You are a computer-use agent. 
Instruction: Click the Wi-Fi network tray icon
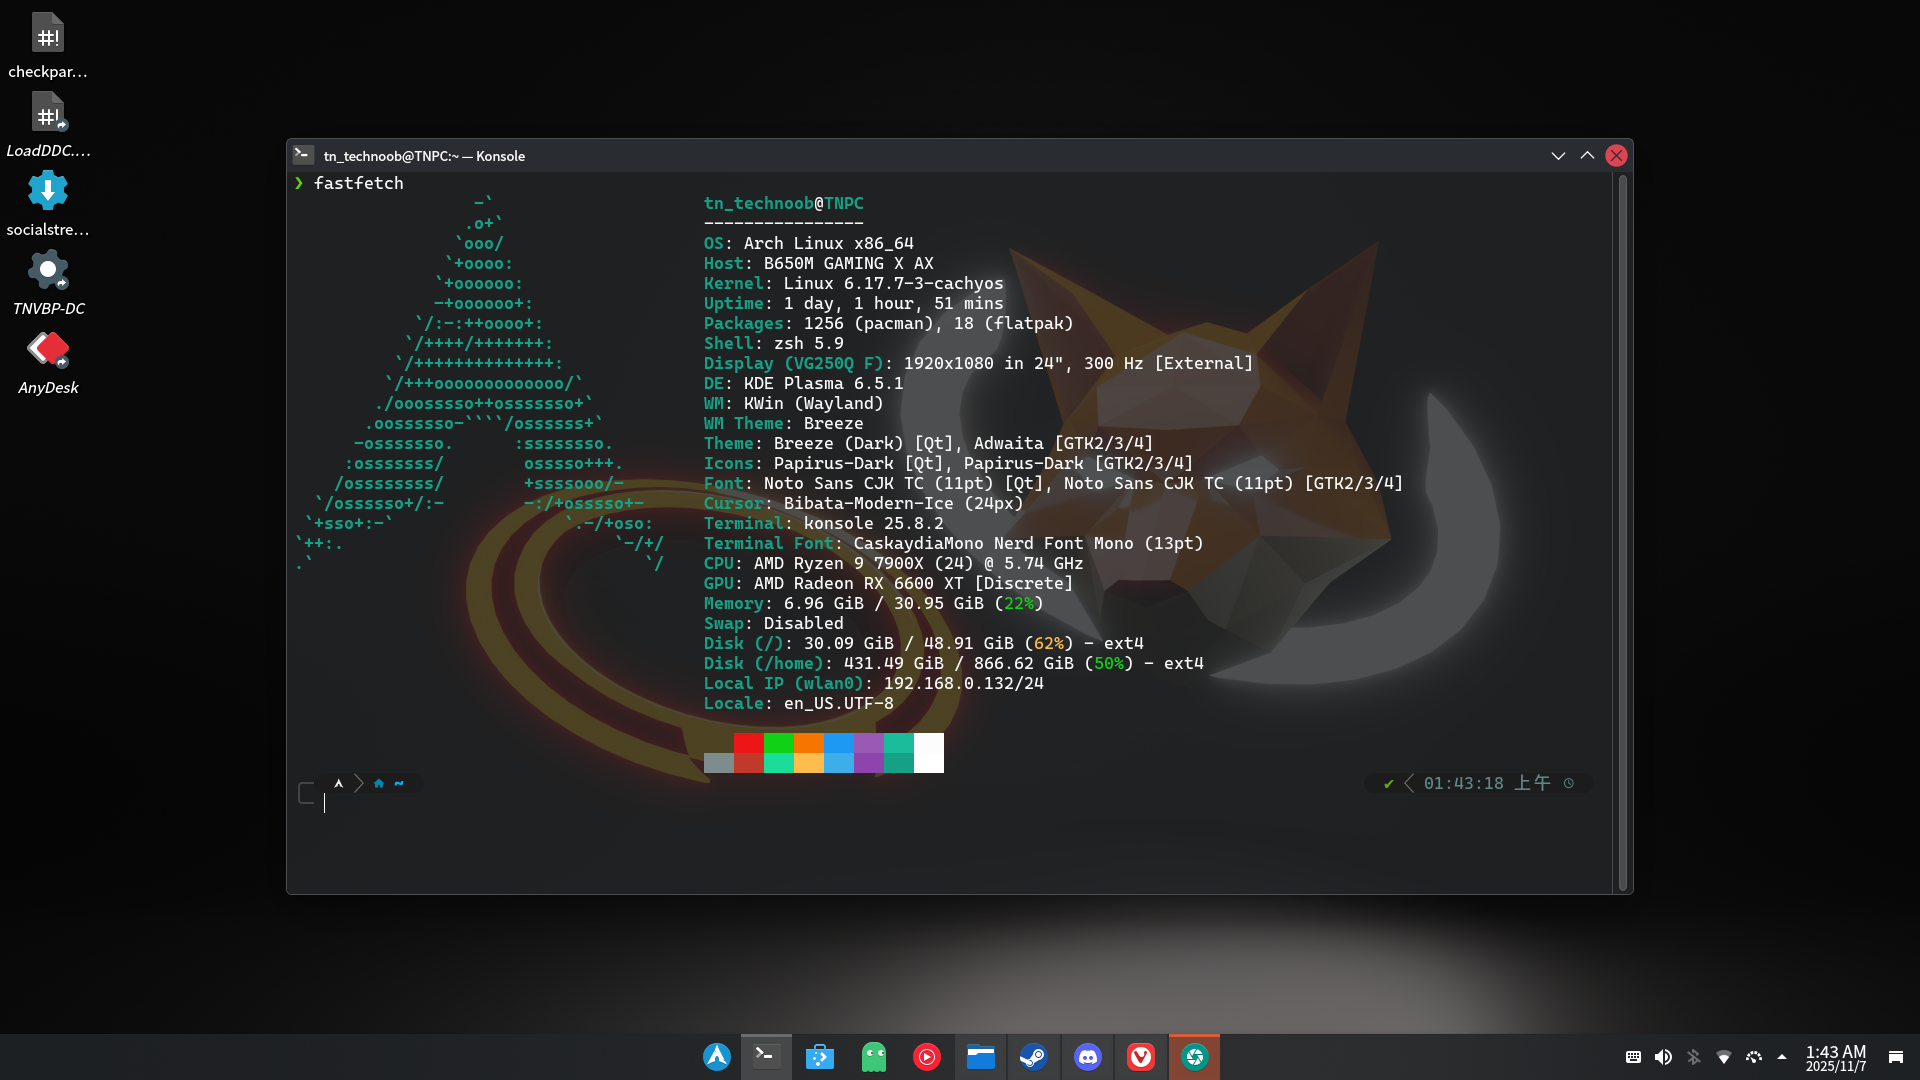pos(1724,1057)
